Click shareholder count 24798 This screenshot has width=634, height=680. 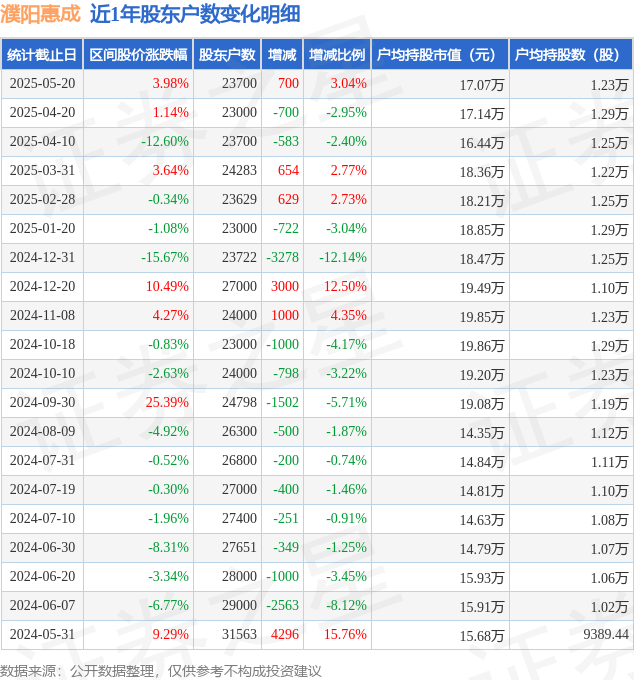(x=239, y=402)
